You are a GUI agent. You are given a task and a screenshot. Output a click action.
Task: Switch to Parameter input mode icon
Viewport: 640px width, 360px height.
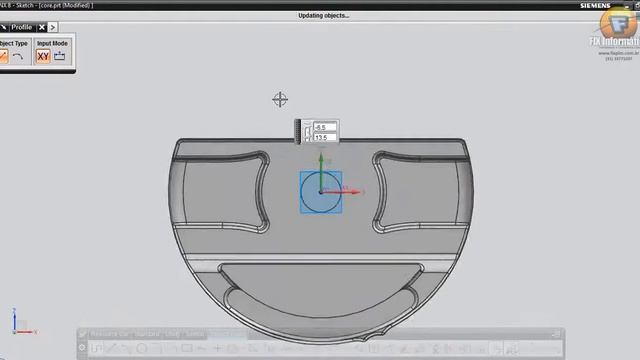pyautogui.click(x=60, y=56)
